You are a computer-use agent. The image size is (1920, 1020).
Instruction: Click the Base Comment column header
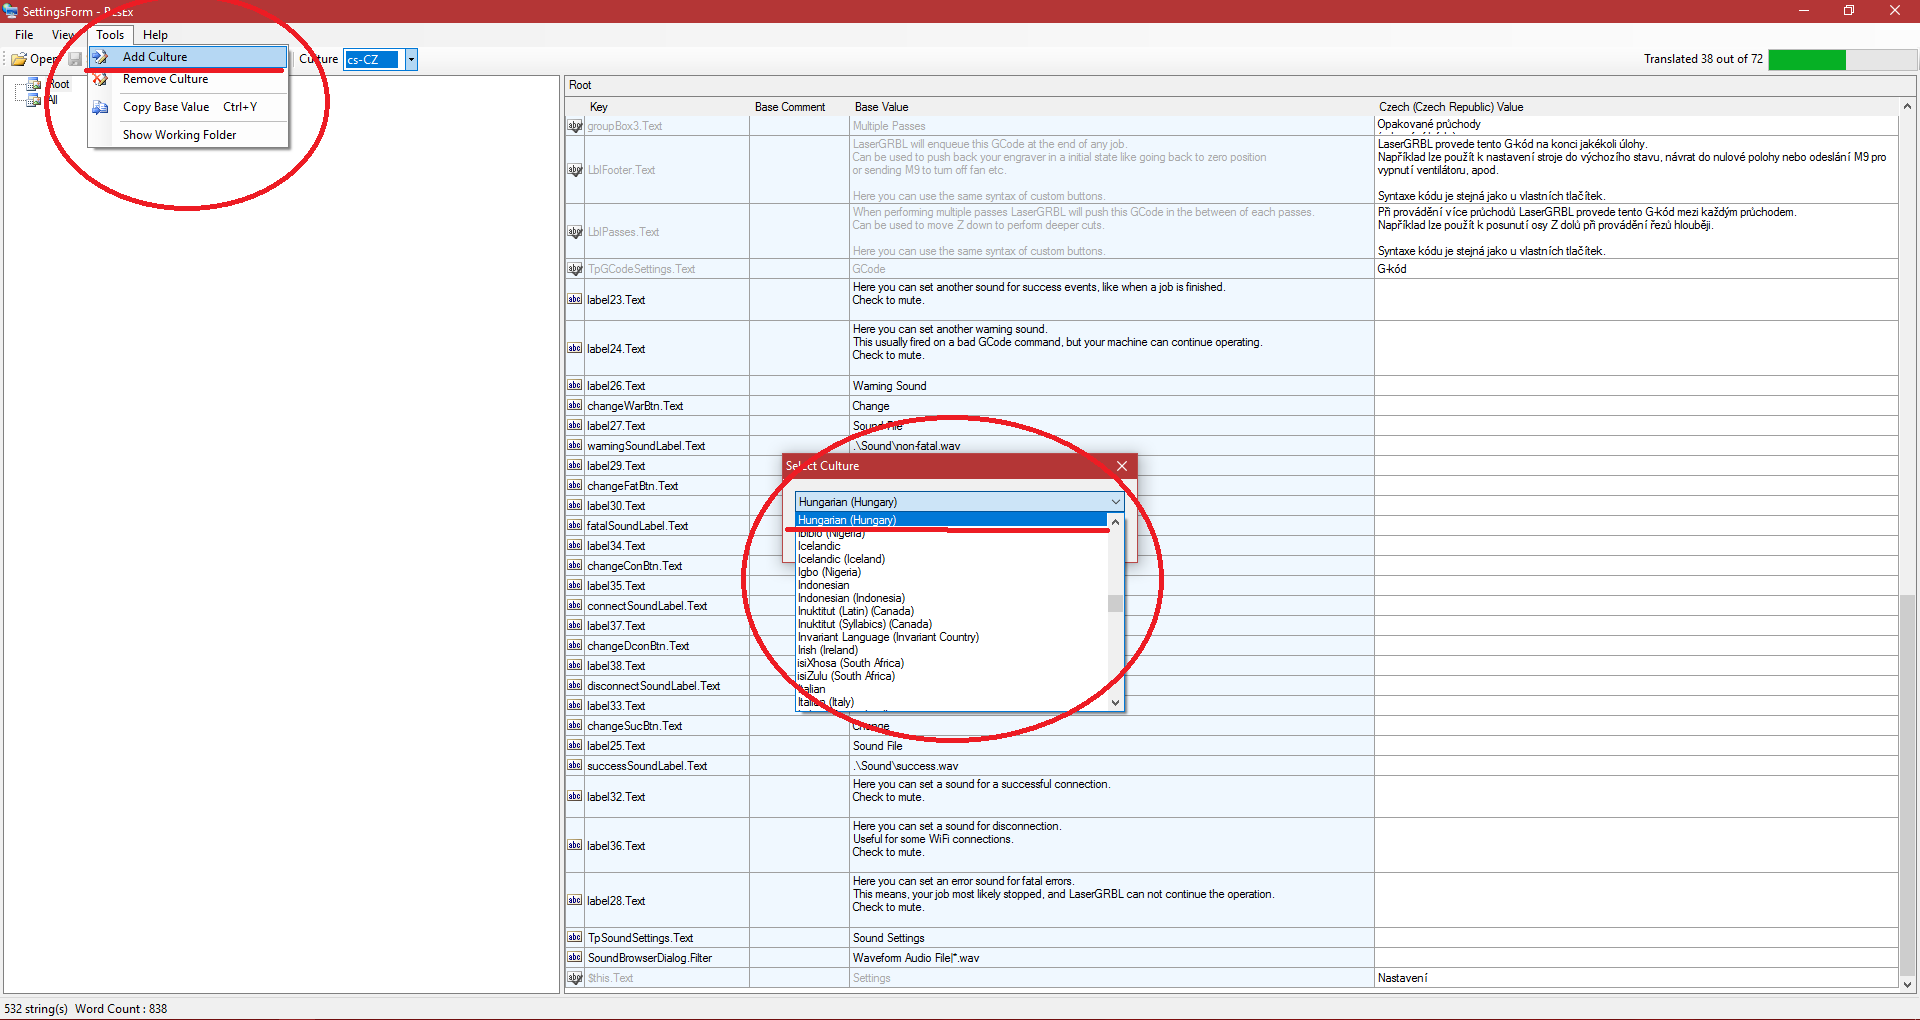click(800, 107)
